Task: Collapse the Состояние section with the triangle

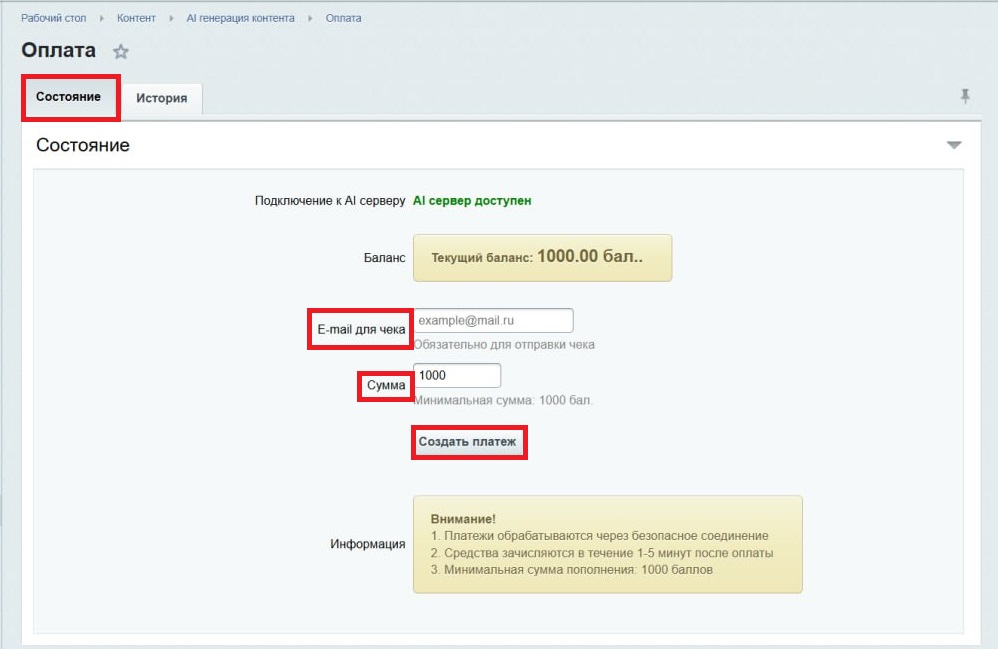Action: [x=954, y=146]
